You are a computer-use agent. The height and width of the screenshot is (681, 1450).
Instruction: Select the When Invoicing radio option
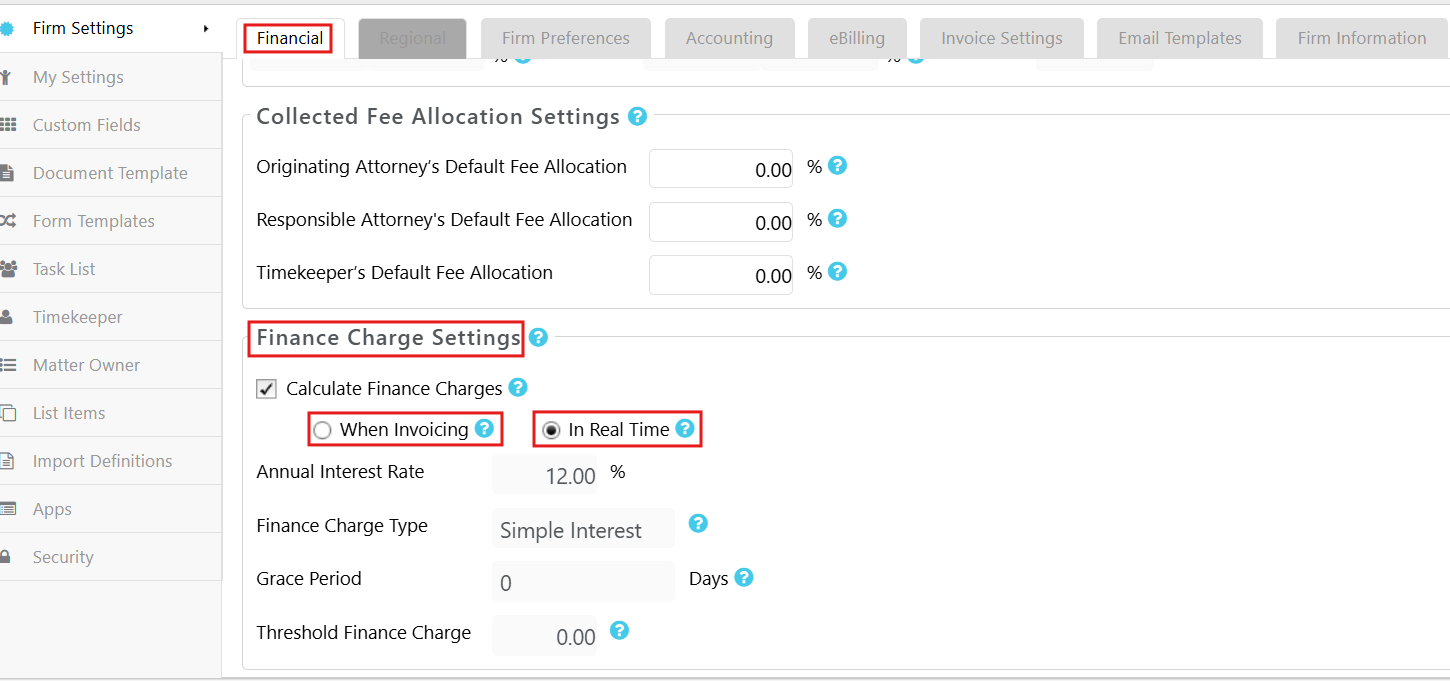[x=322, y=431]
